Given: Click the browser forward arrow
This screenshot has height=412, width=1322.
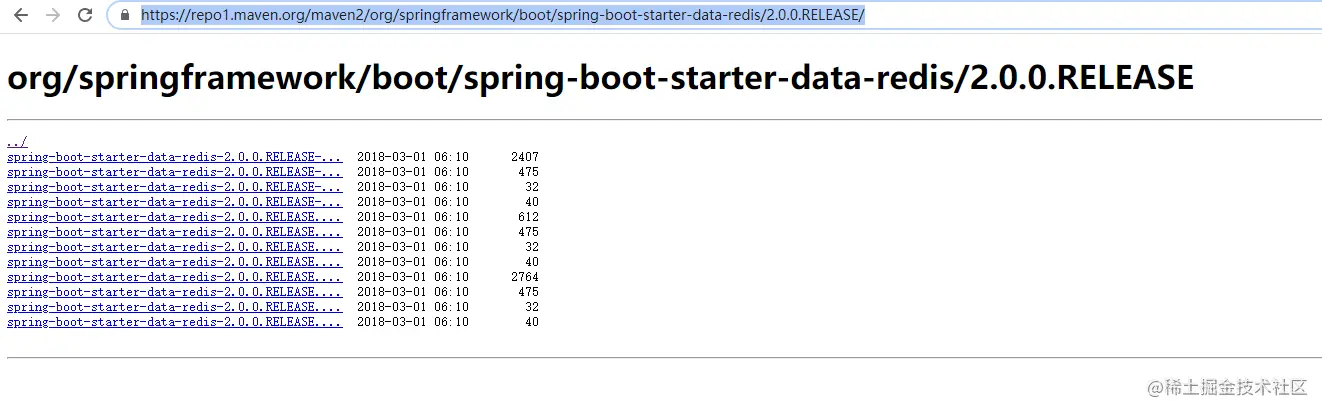Looking at the screenshot, I should tap(53, 15).
